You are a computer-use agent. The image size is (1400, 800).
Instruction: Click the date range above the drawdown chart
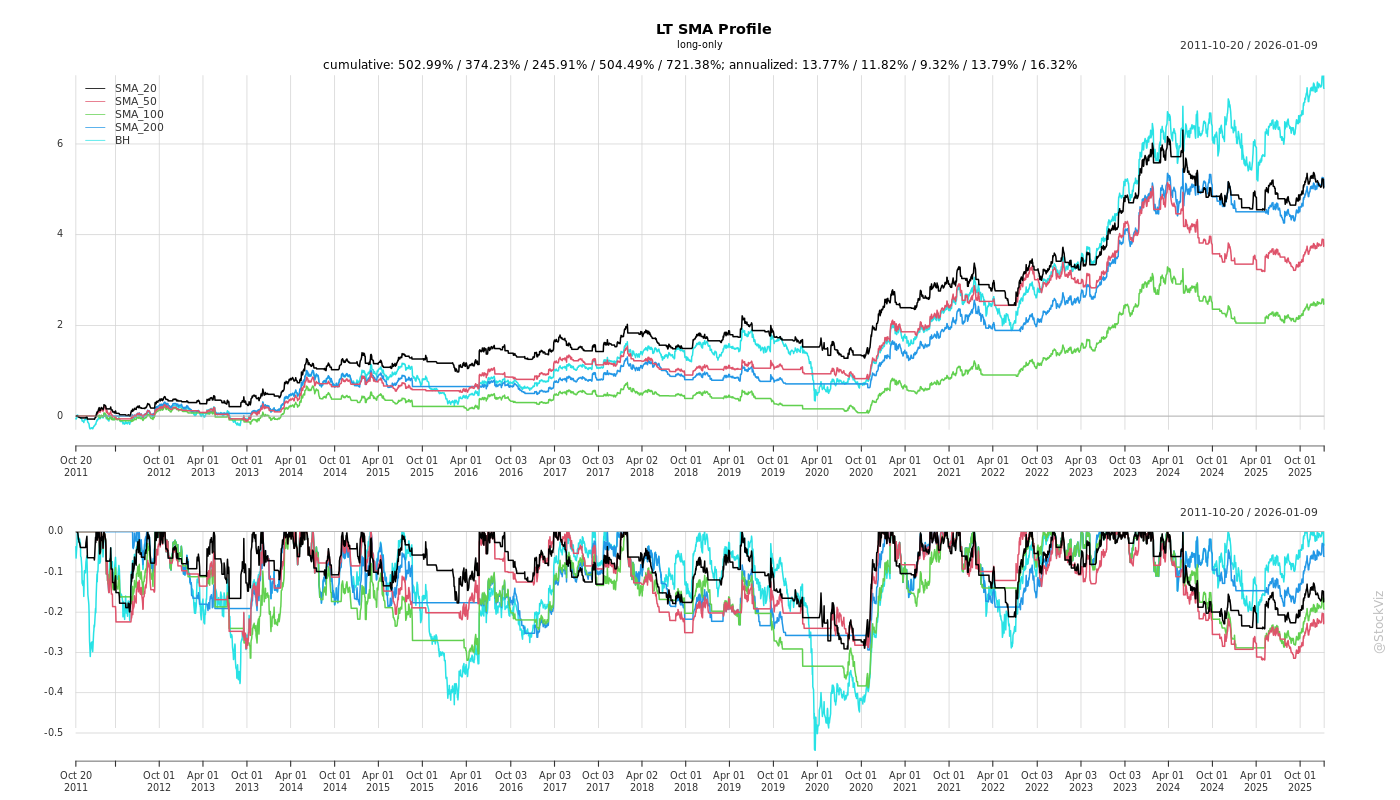coord(1248,513)
